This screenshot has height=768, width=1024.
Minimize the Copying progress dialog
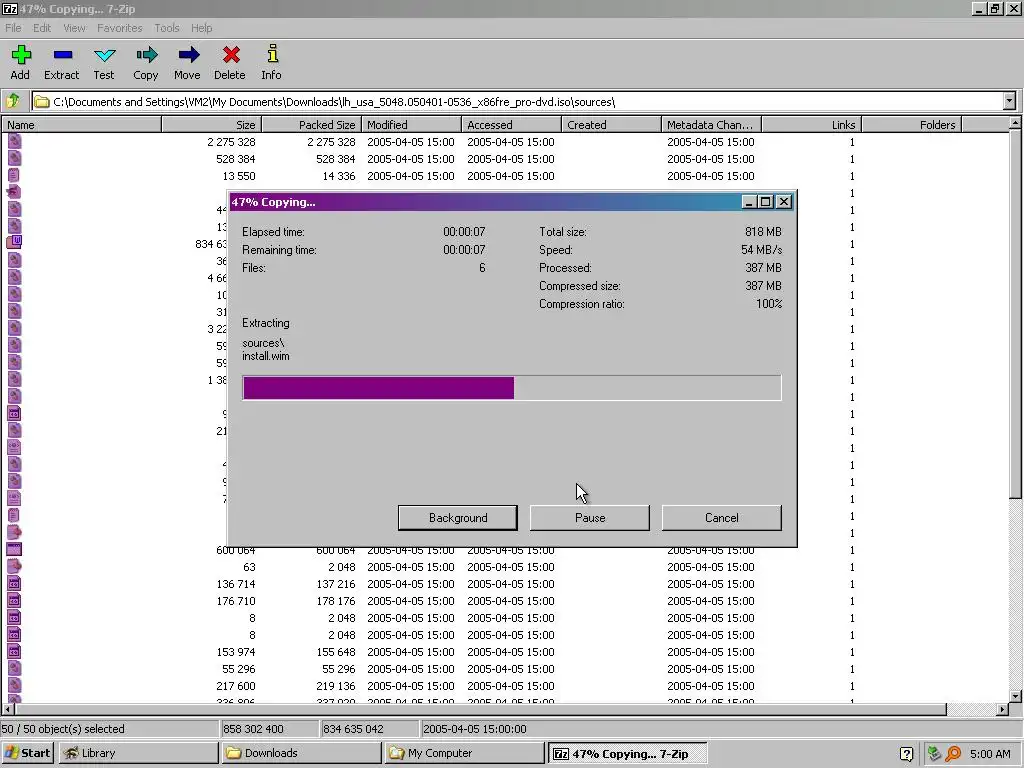(750, 202)
